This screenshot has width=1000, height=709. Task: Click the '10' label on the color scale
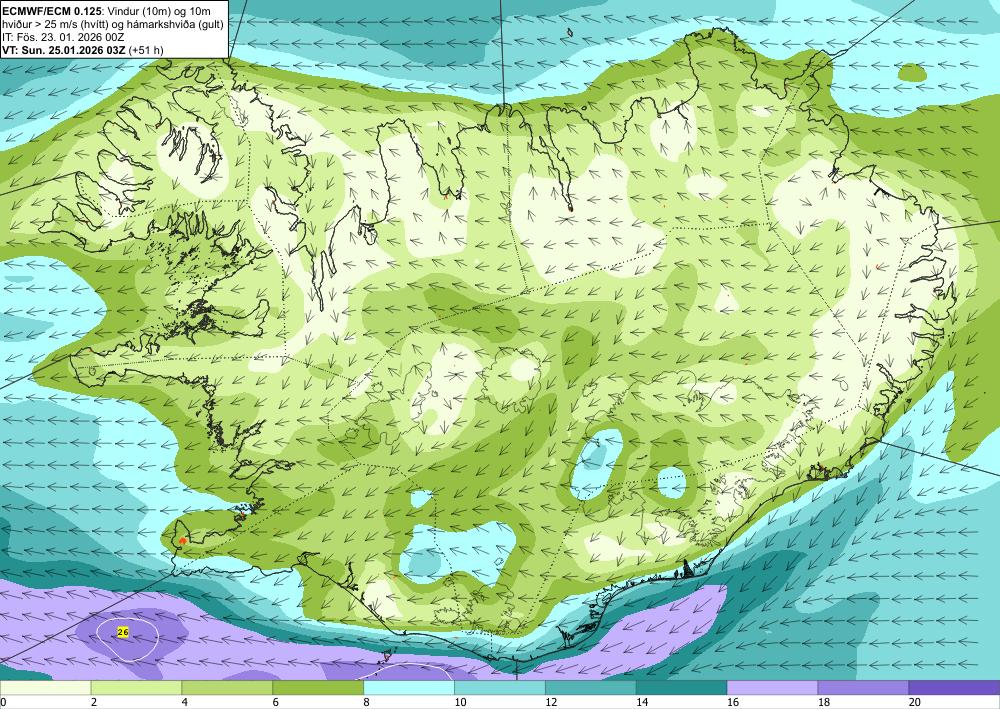point(460,703)
